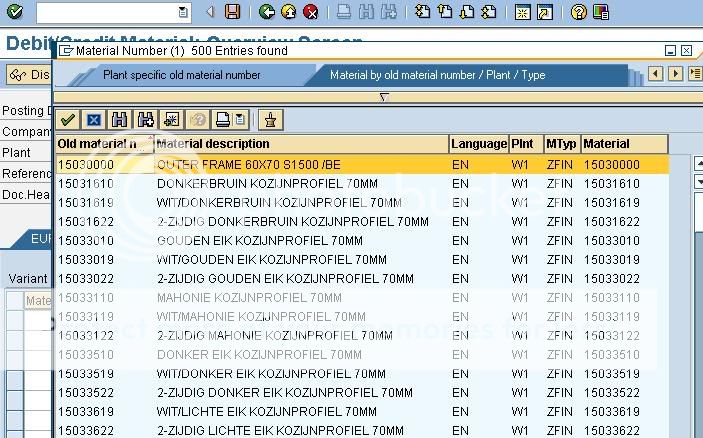703x438 pixels.
Task: Click the red Cancel icon in top toolbar
Action: coord(311,12)
